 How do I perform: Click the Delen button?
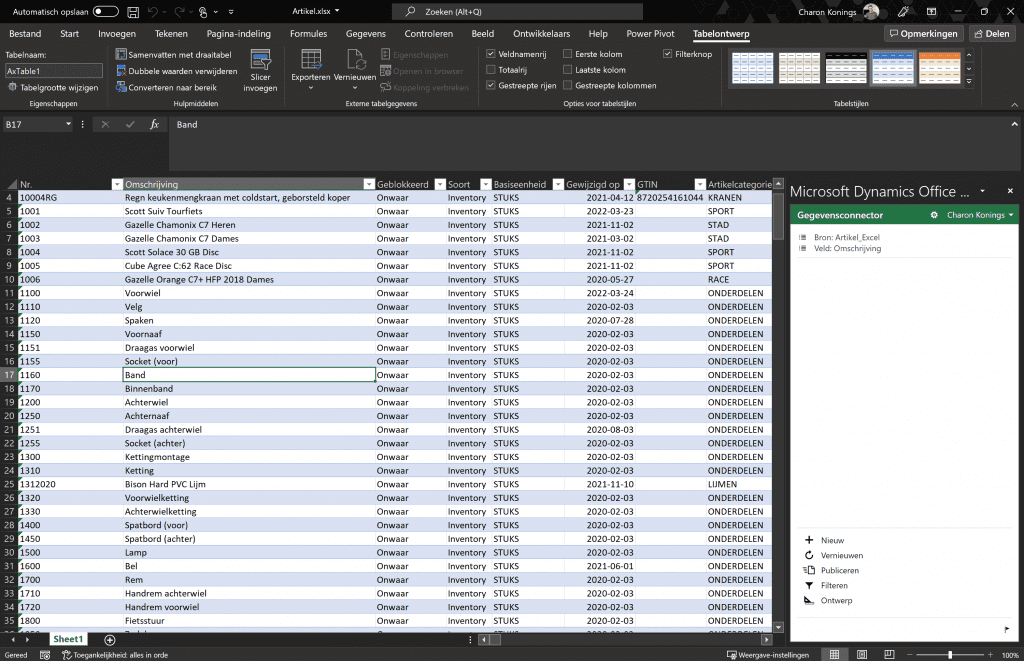click(x=991, y=34)
